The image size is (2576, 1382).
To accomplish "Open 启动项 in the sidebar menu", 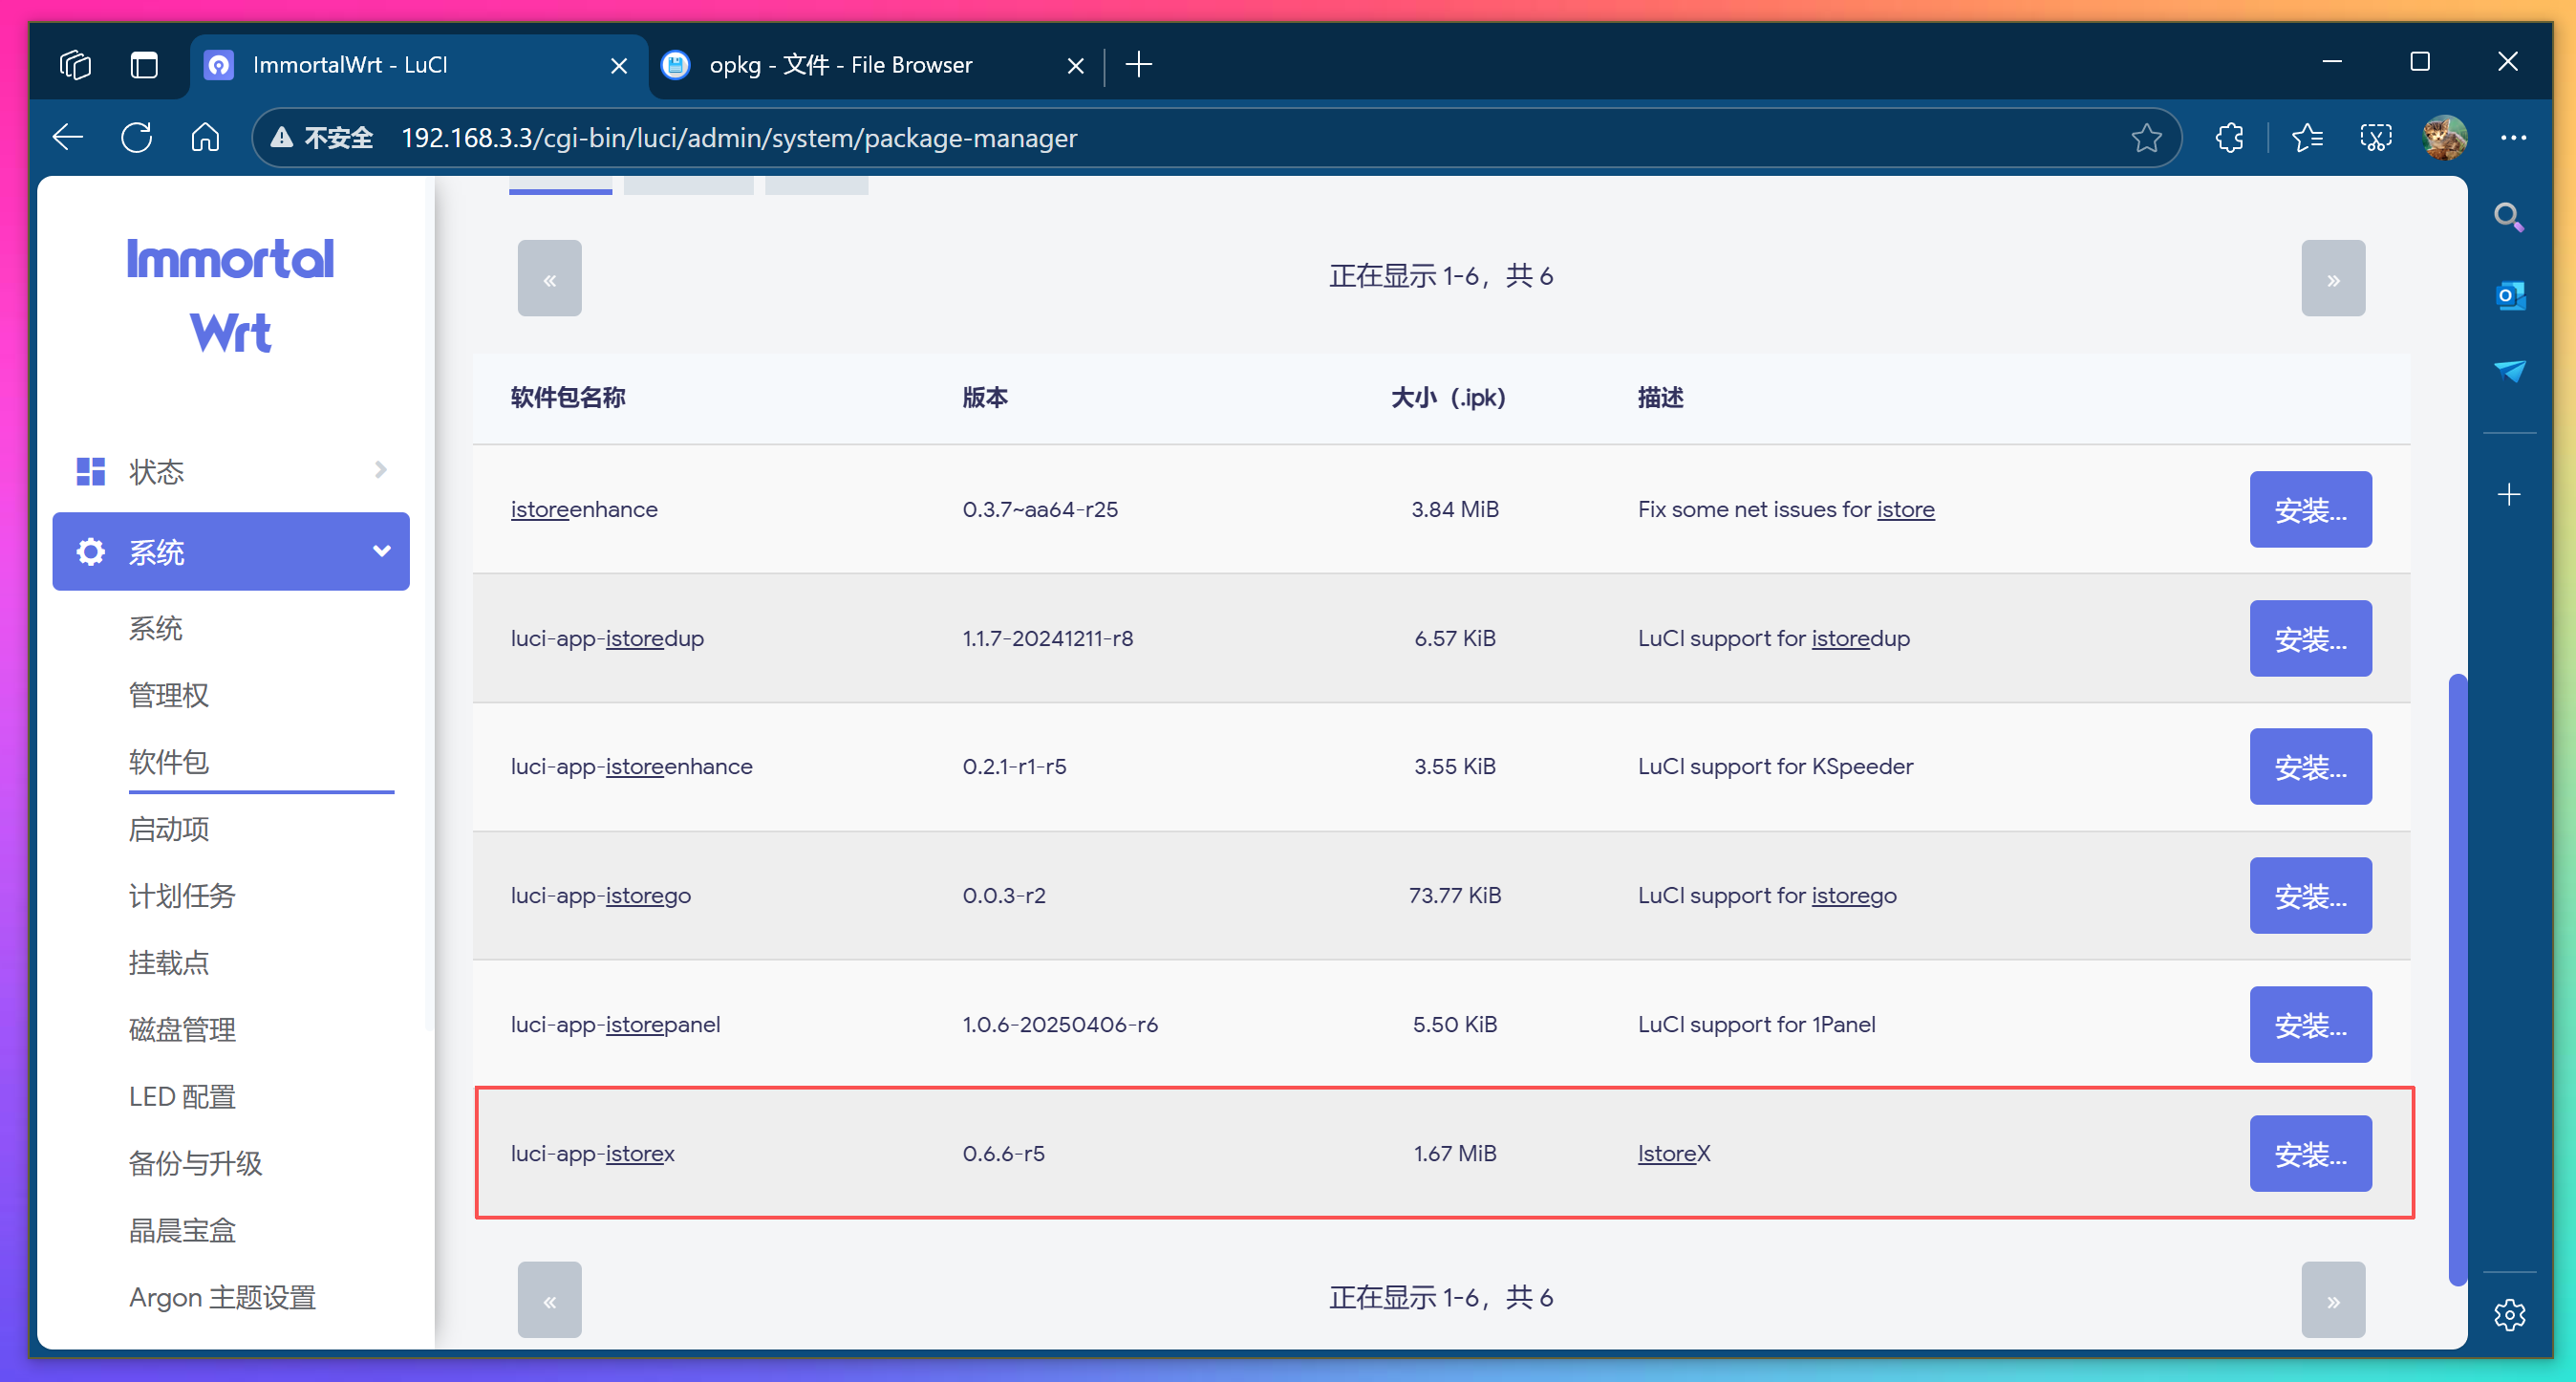I will pos(169,829).
